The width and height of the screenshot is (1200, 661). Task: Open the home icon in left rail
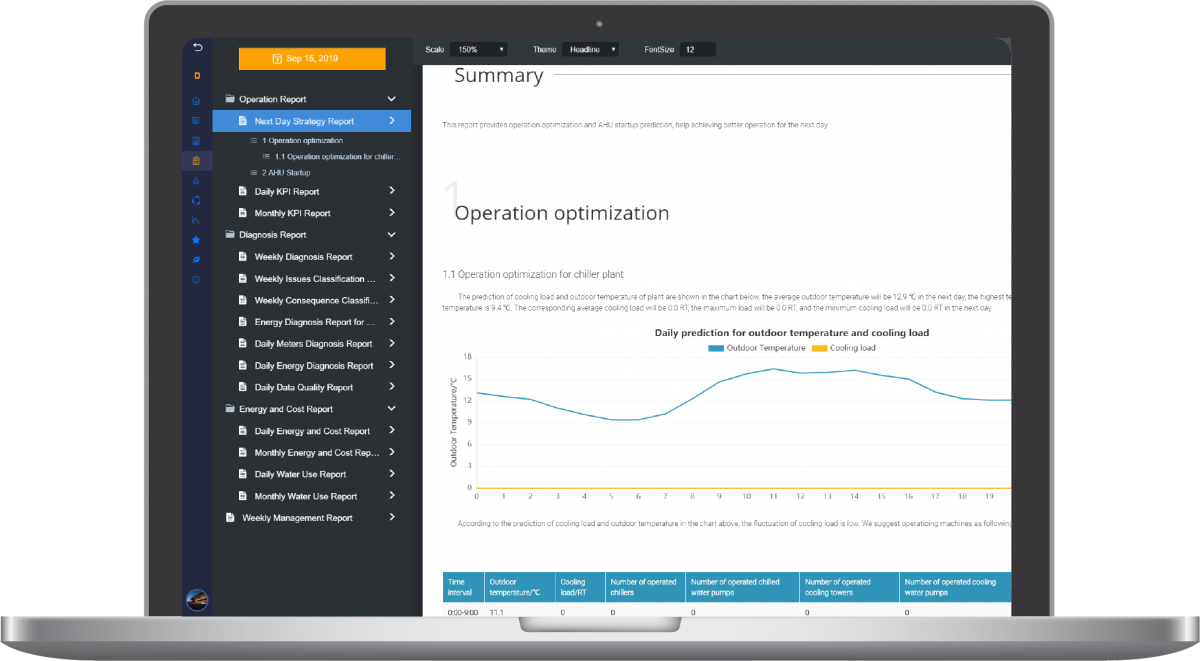pos(196,100)
